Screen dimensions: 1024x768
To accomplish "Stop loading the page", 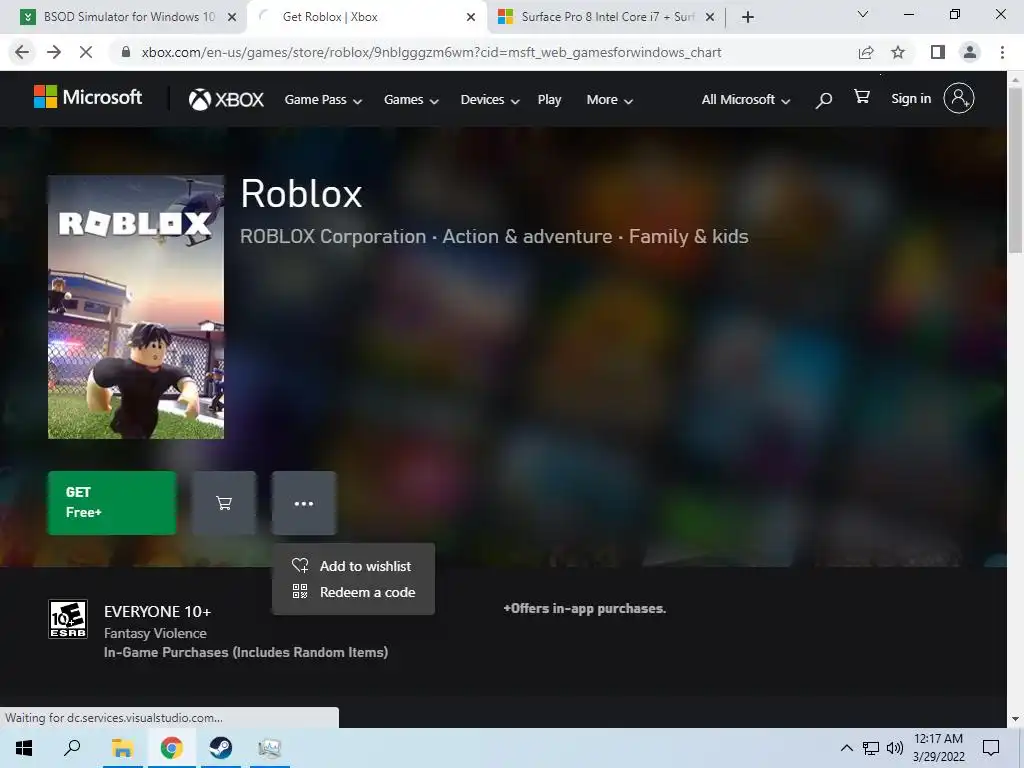I will 86,52.
